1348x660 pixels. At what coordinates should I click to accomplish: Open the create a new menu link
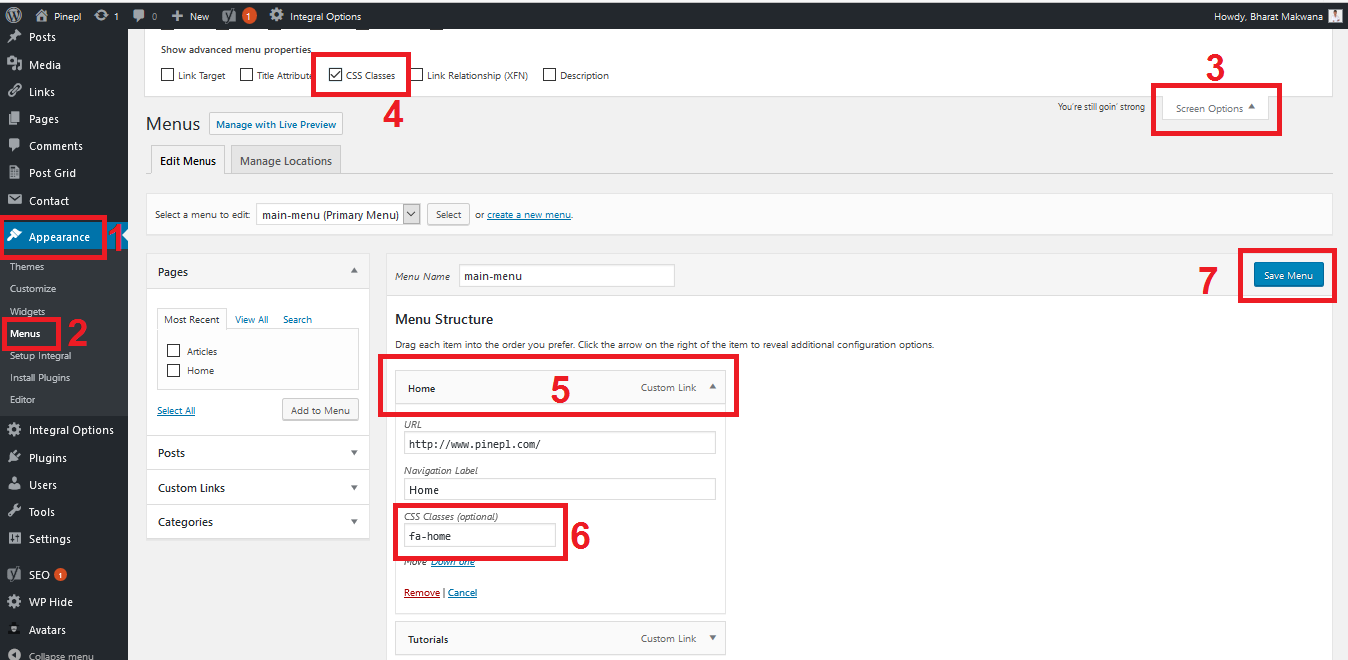click(x=528, y=213)
